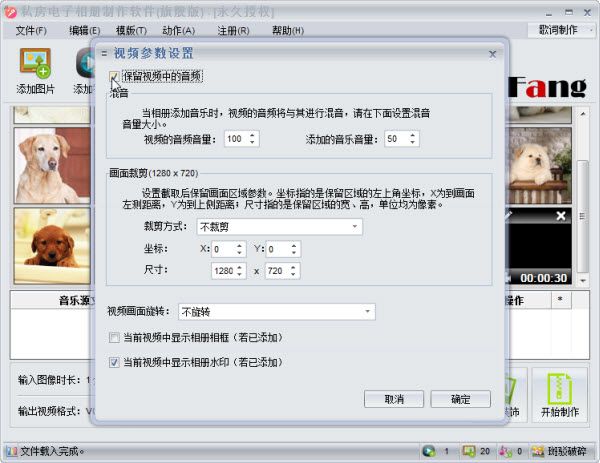Decrease the crop height 720 spinner
The height and width of the screenshot is (463, 600).
[293, 274]
